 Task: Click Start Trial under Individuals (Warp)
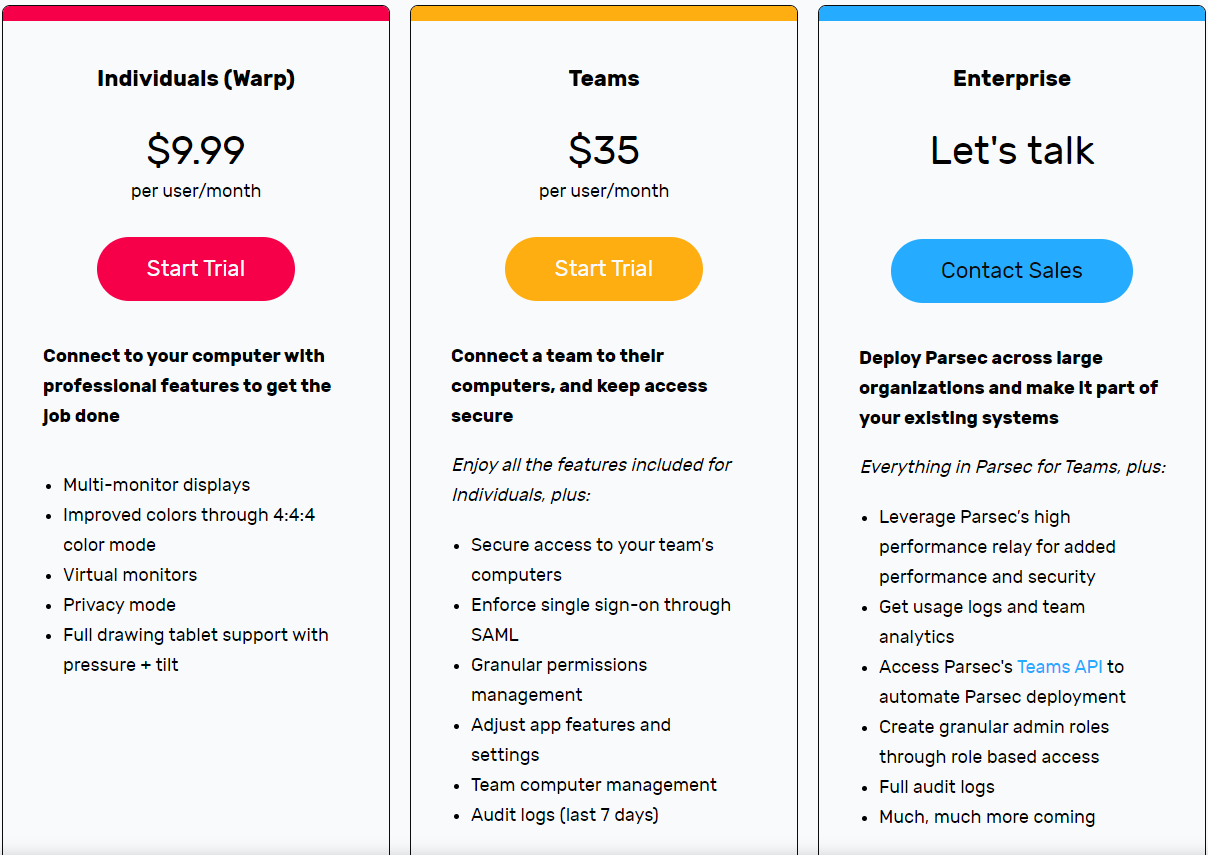(196, 269)
